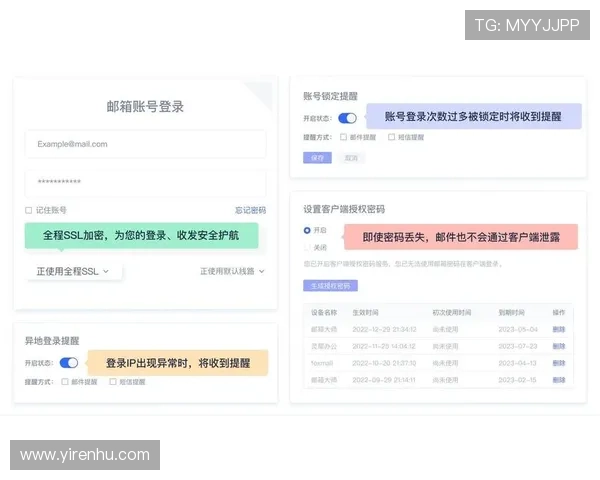Check the 记住账号 remember account checkbox
This screenshot has height=480, width=600.
coord(28,210)
